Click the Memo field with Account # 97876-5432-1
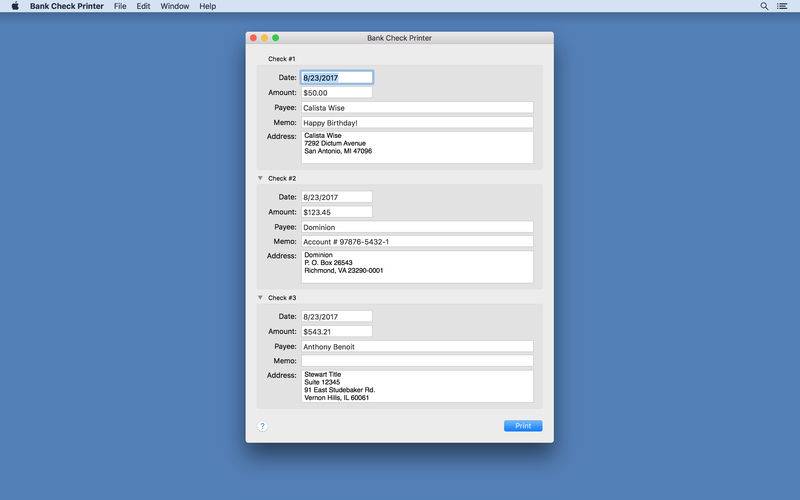This screenshot has width=800, height=500. point(417,241)
